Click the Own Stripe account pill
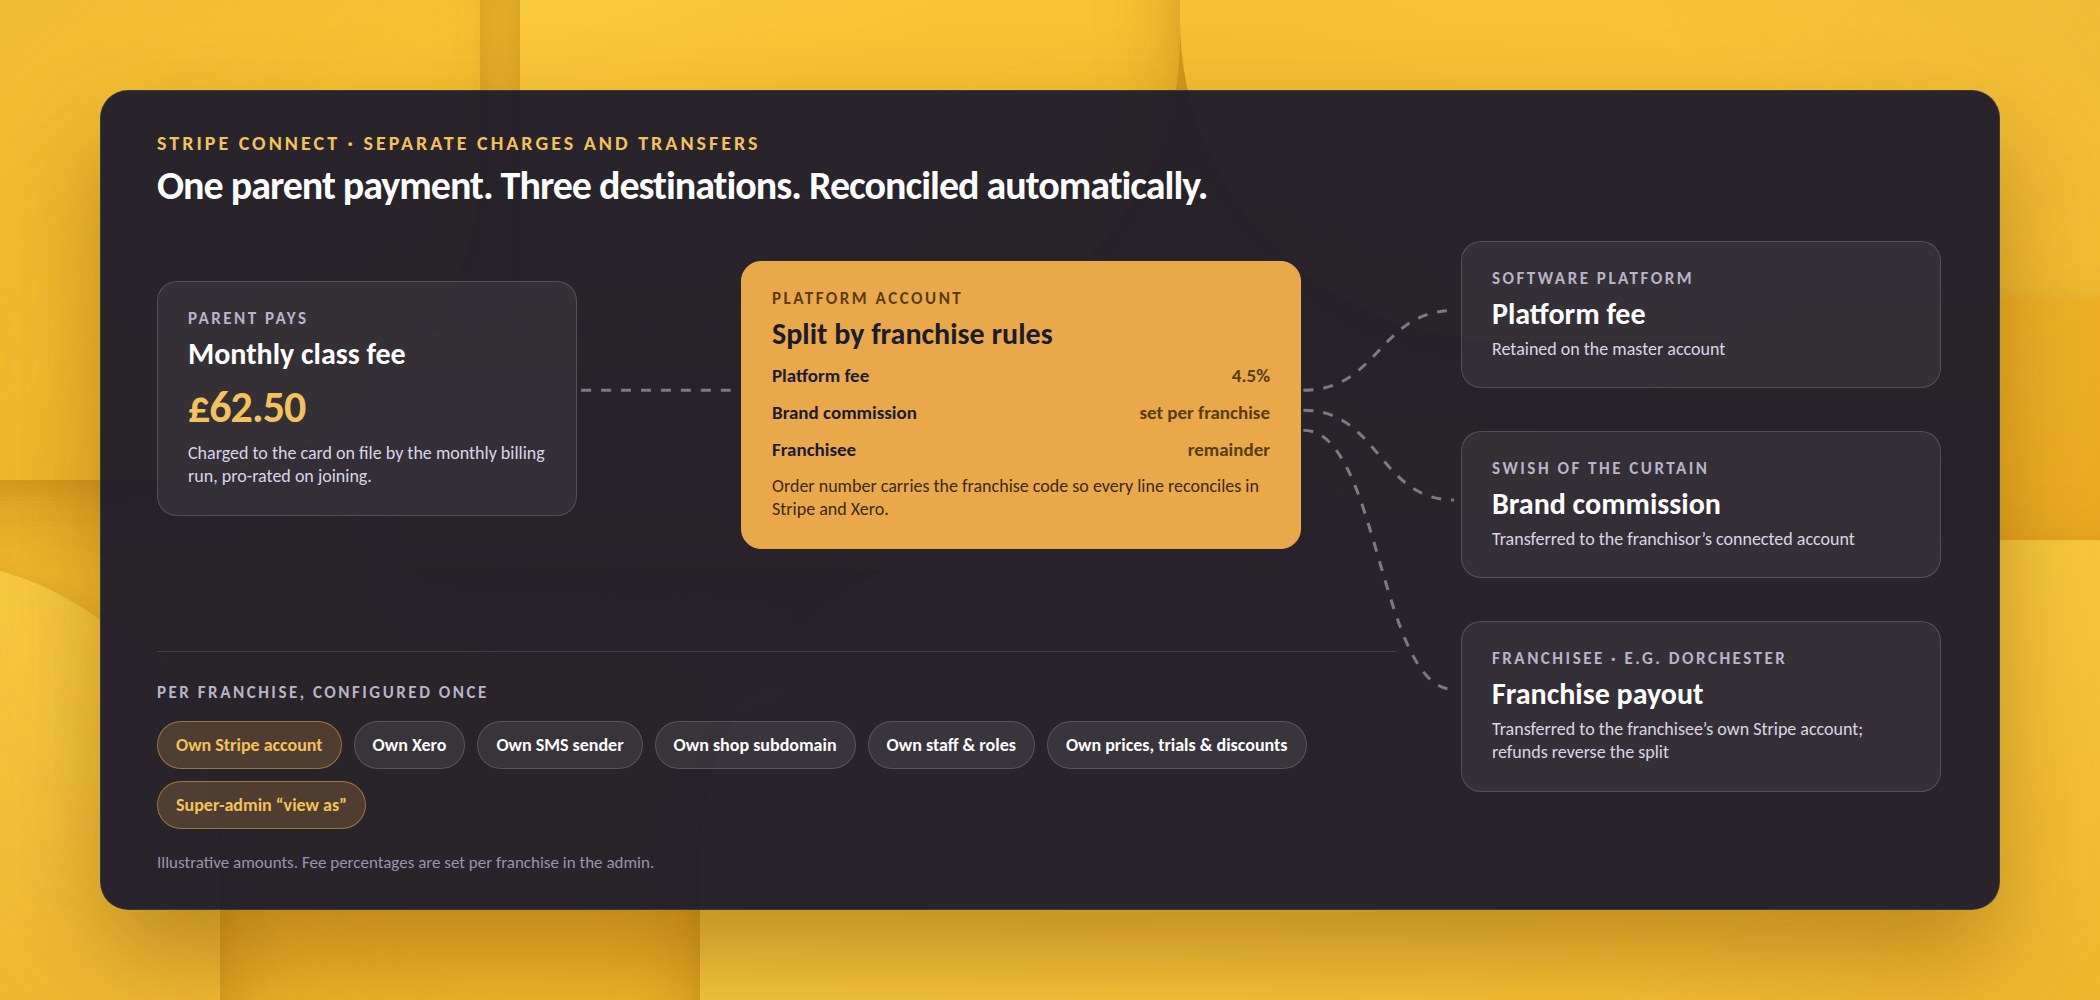The image size is (2100, 1000). click(x=249, y=745)
